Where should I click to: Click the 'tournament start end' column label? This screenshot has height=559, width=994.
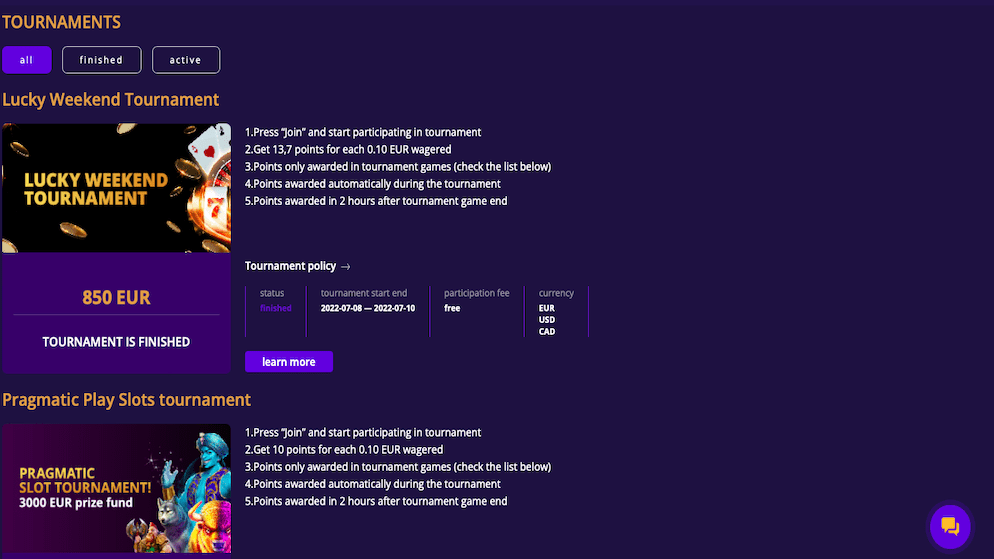click(364, 293)
